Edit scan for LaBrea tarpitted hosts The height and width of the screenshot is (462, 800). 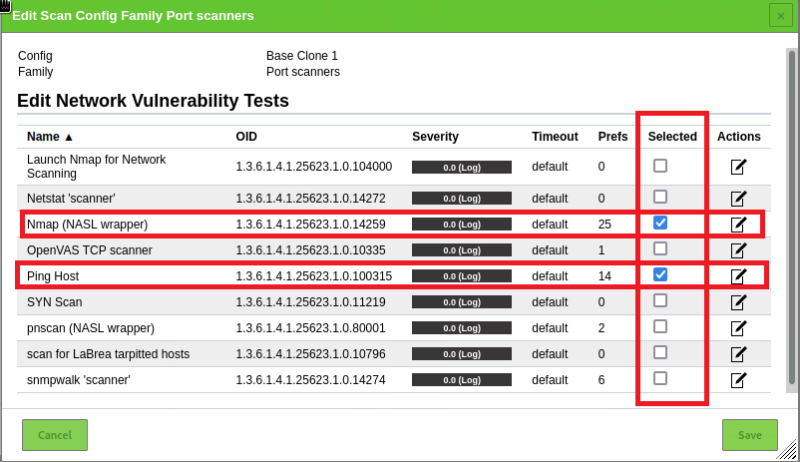click(738, 354)
